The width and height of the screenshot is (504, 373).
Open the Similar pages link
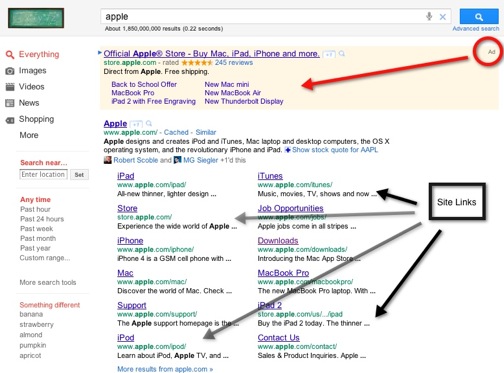click(206, 132)
